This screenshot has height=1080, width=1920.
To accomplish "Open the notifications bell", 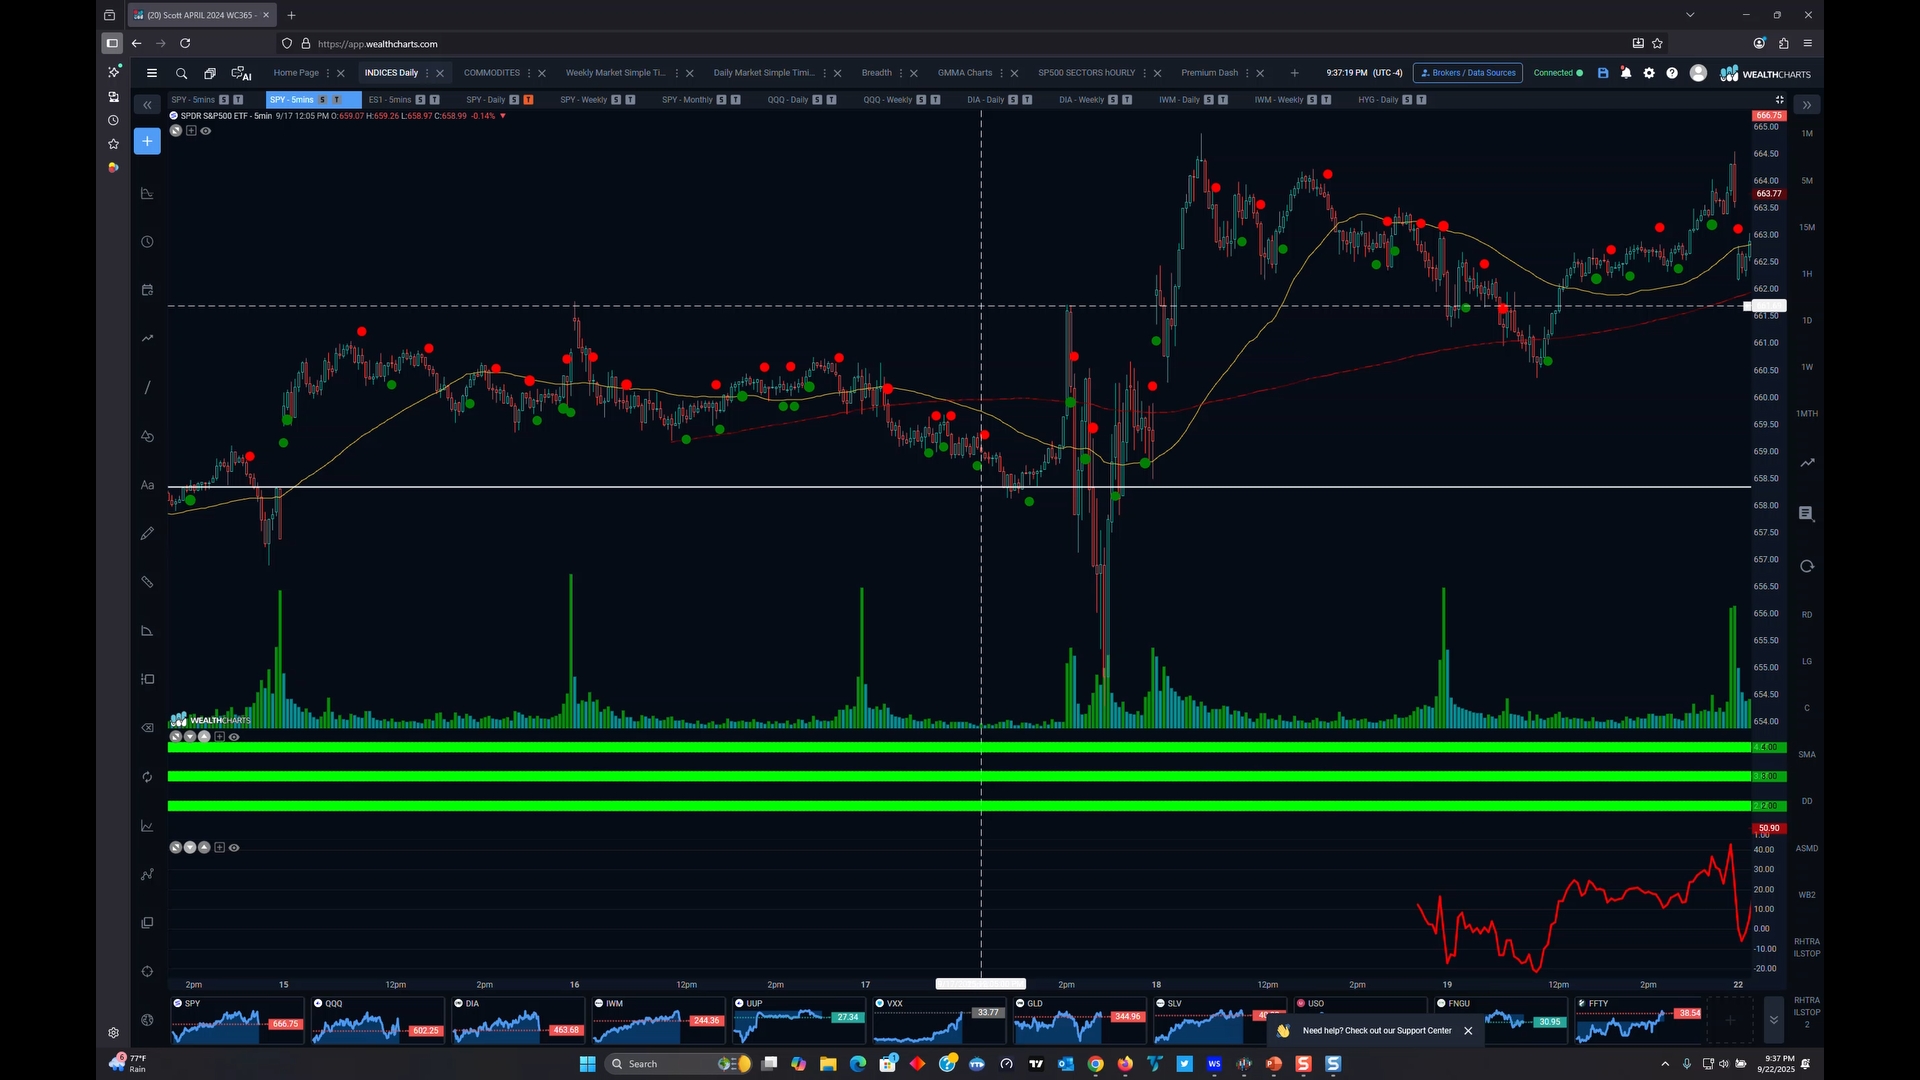I will 1626,73.
